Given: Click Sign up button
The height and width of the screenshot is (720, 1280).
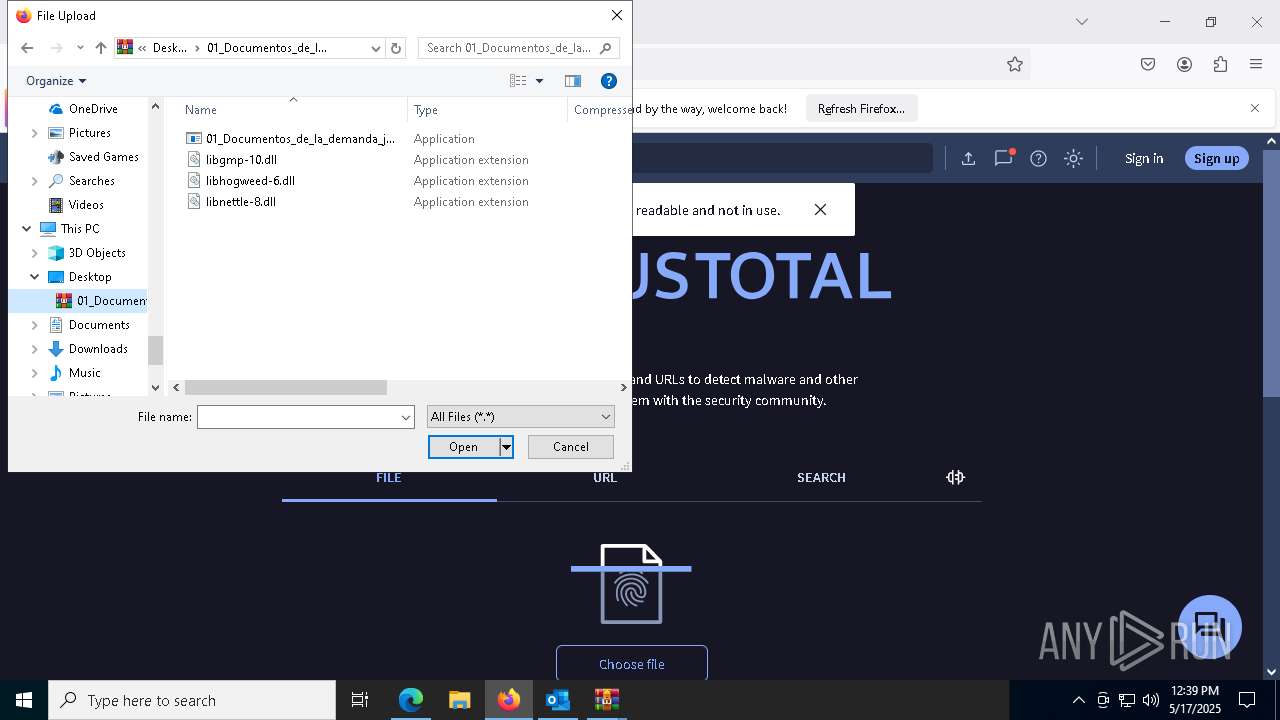Looking at the screenshot, I should tap(1216, 158).
